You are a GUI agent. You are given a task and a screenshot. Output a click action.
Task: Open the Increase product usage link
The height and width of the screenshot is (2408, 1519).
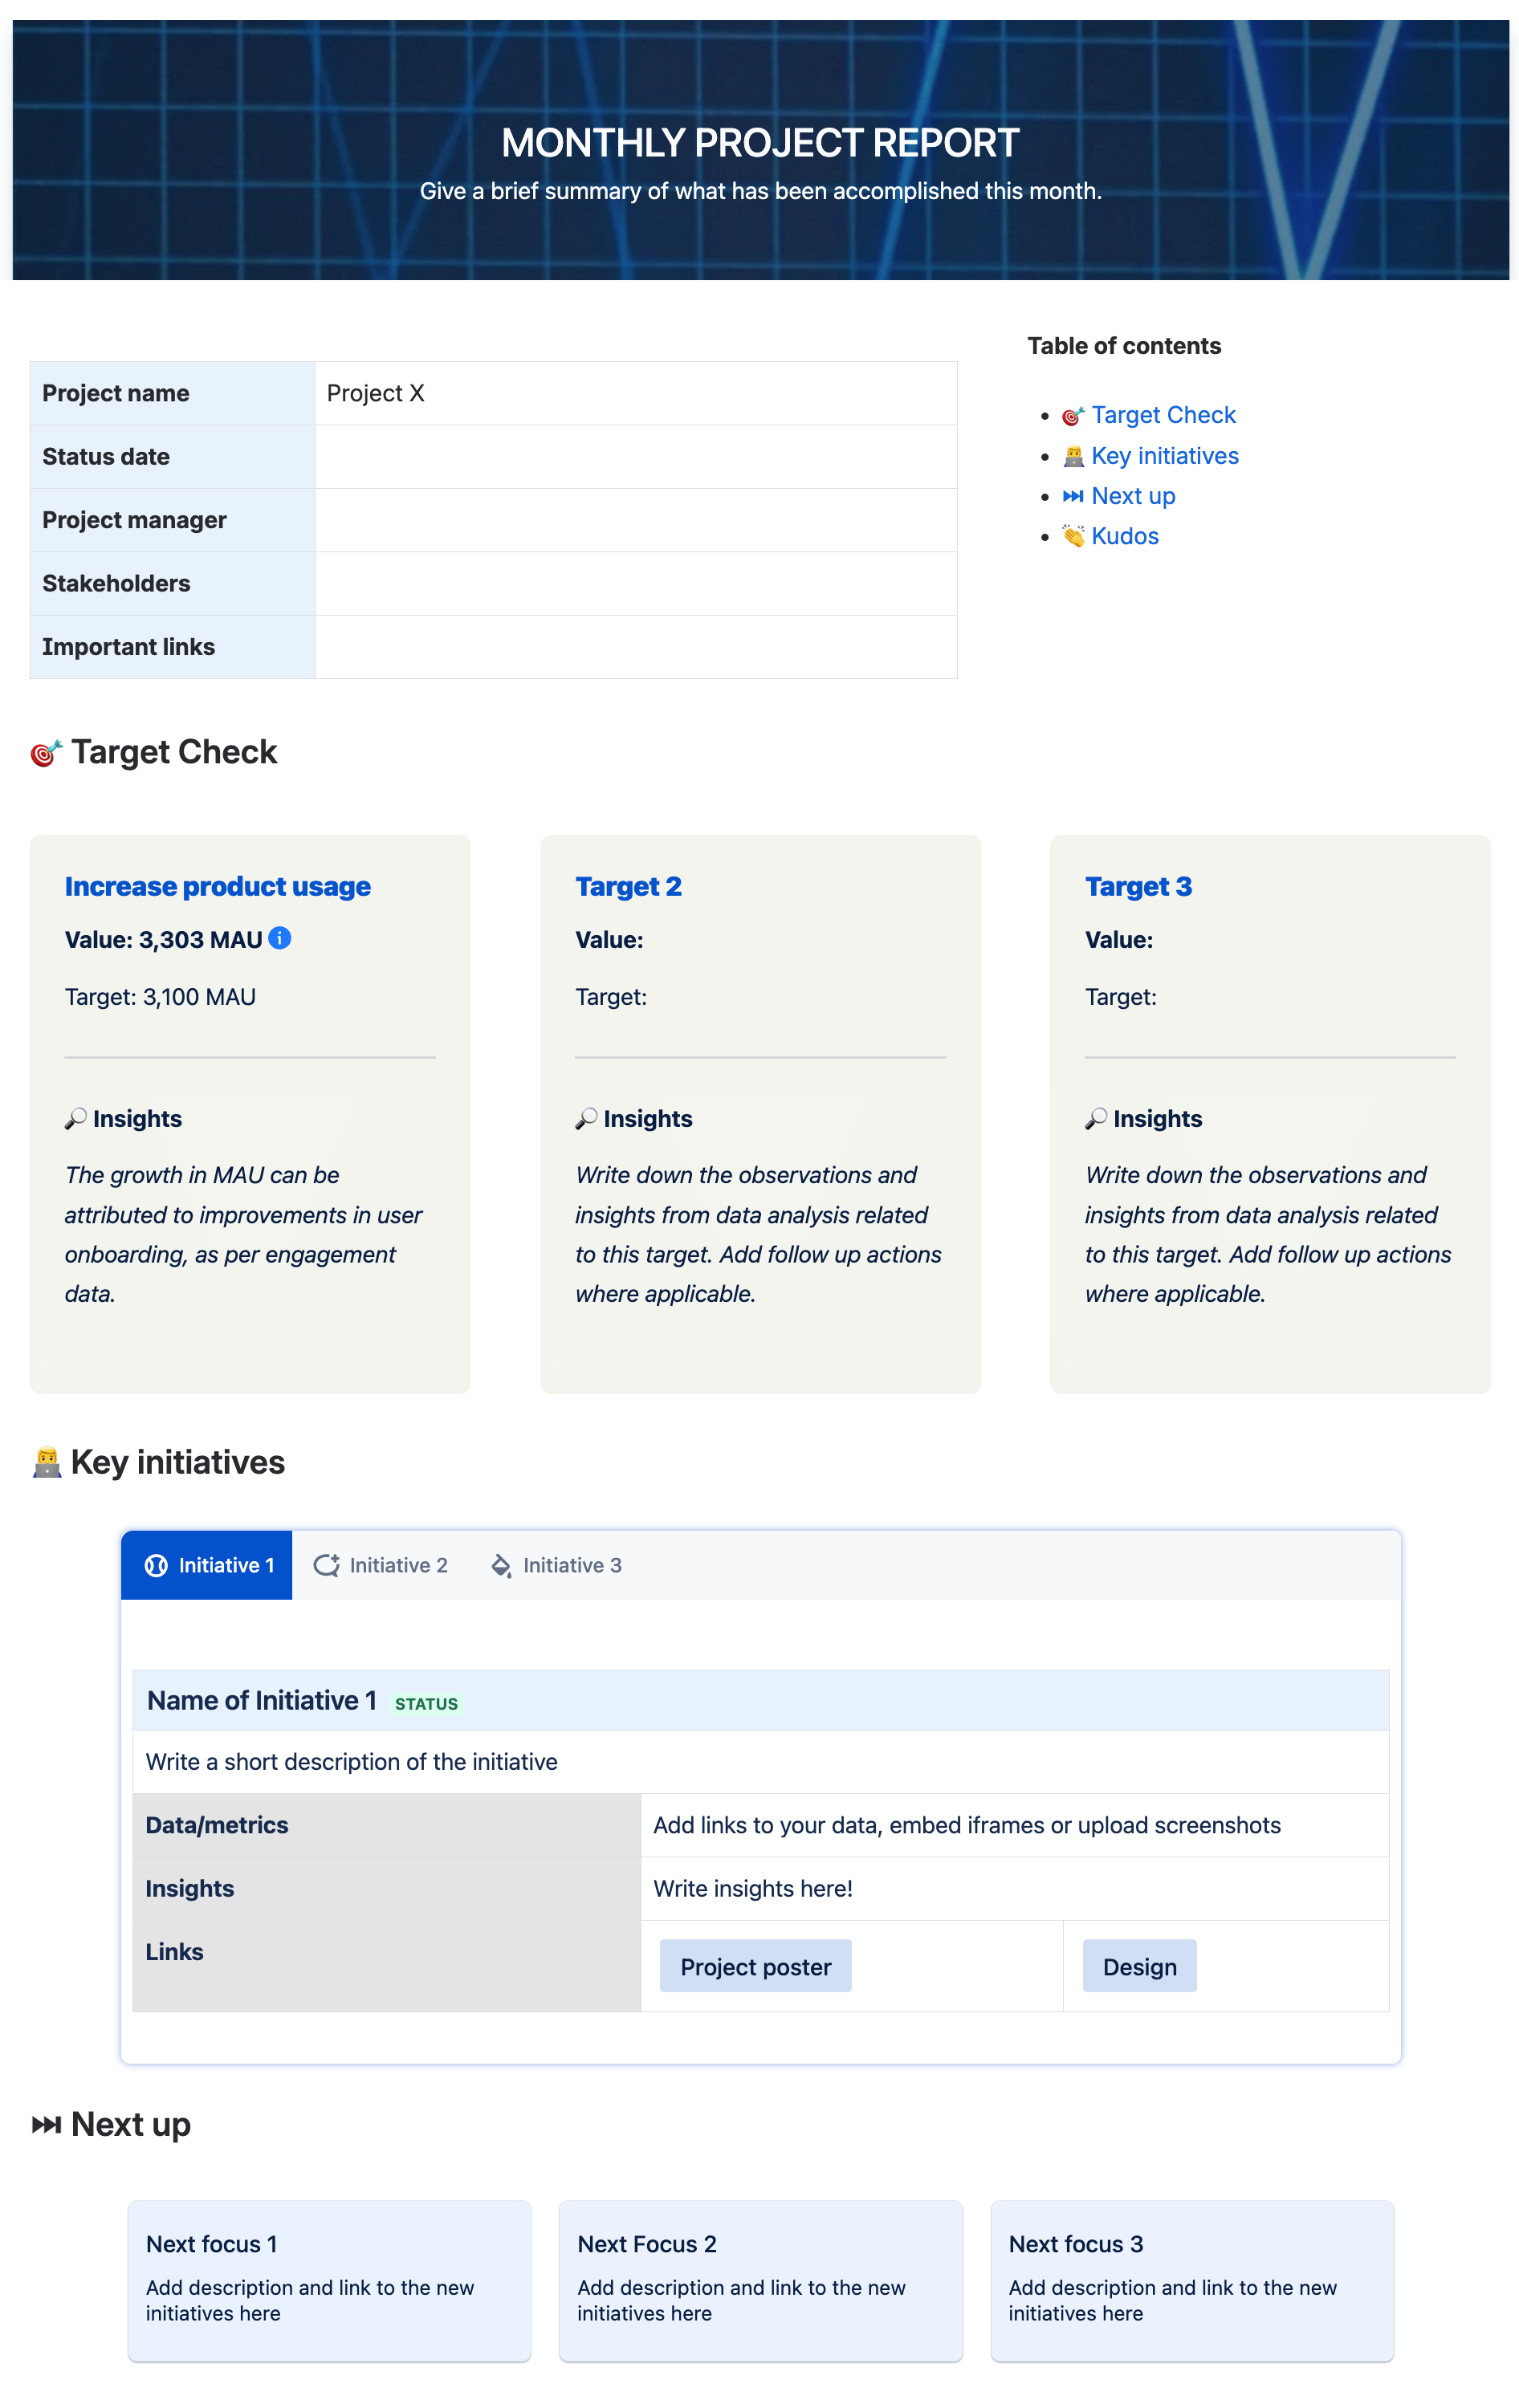click(217, 886)
